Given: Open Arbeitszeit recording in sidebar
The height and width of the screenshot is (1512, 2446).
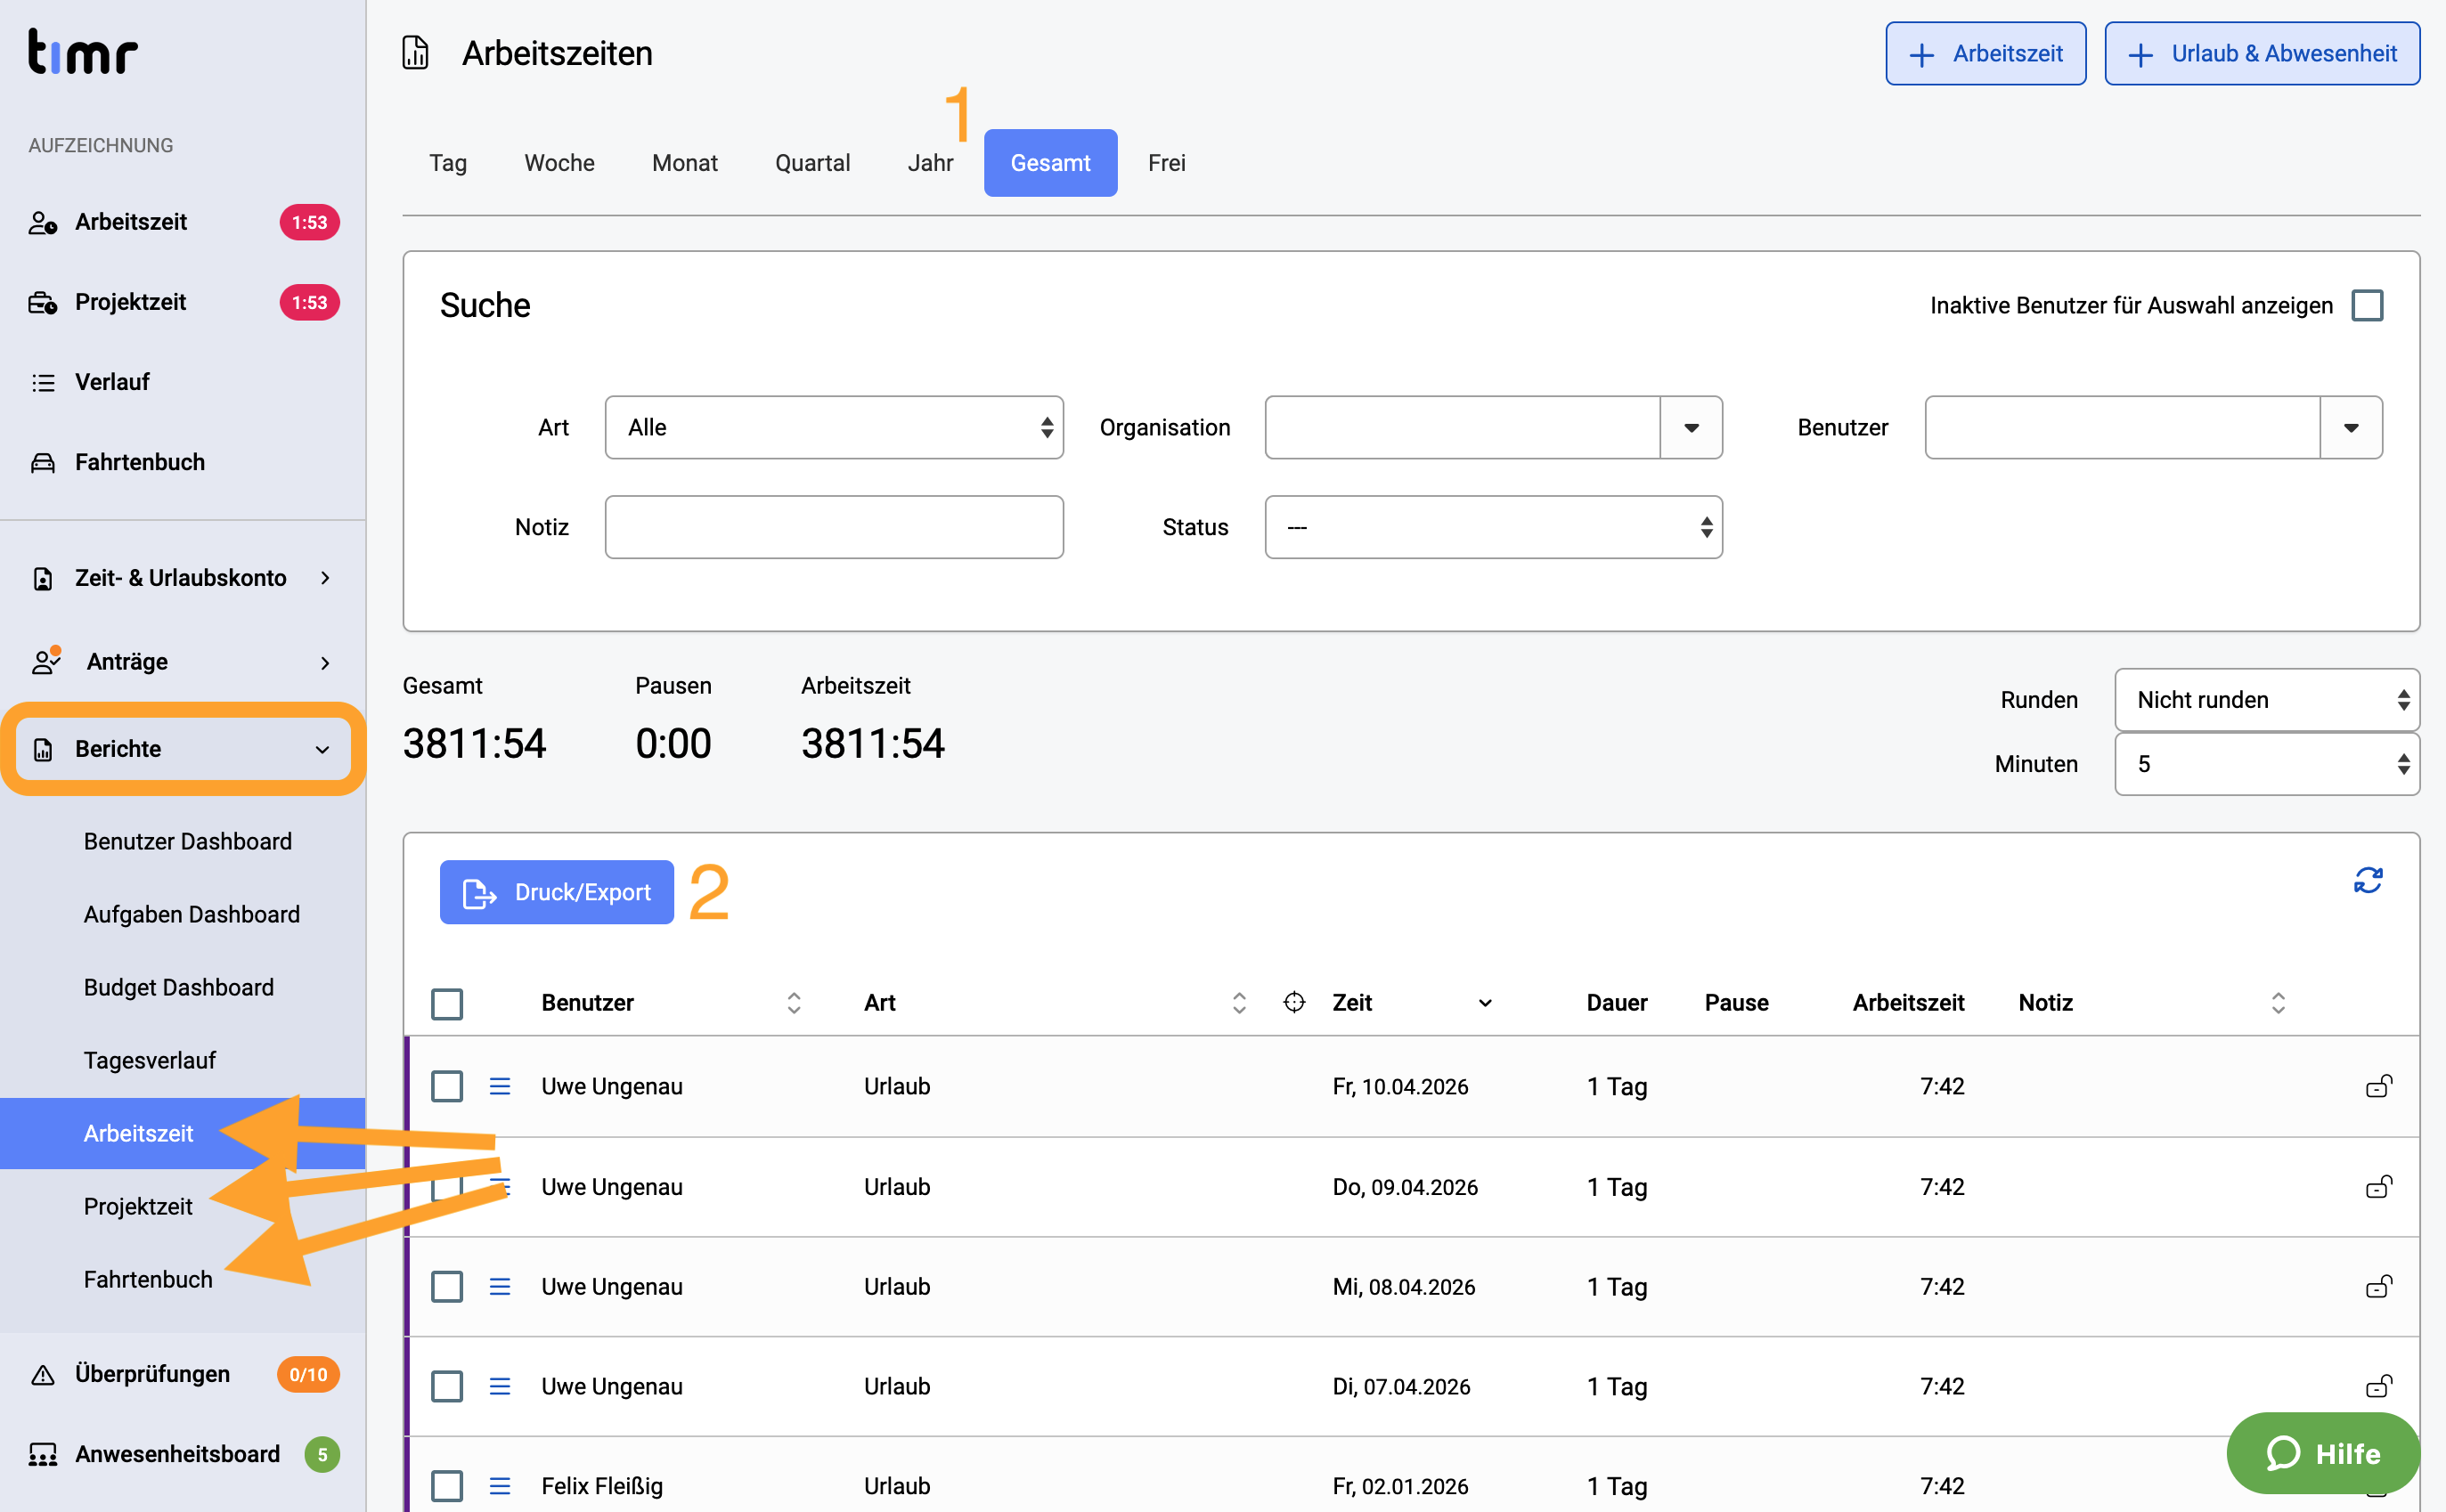Looking at the screenshot, I should pyautogui.click(x=130, y=222).
